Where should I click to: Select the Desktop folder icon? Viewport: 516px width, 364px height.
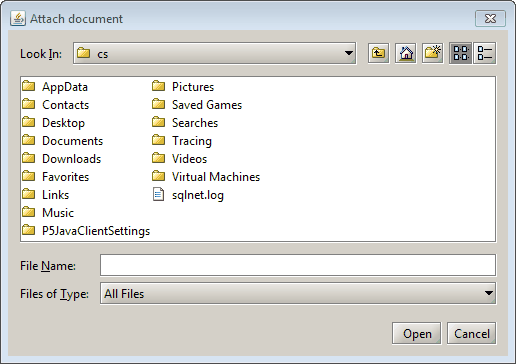pos(29,122)
